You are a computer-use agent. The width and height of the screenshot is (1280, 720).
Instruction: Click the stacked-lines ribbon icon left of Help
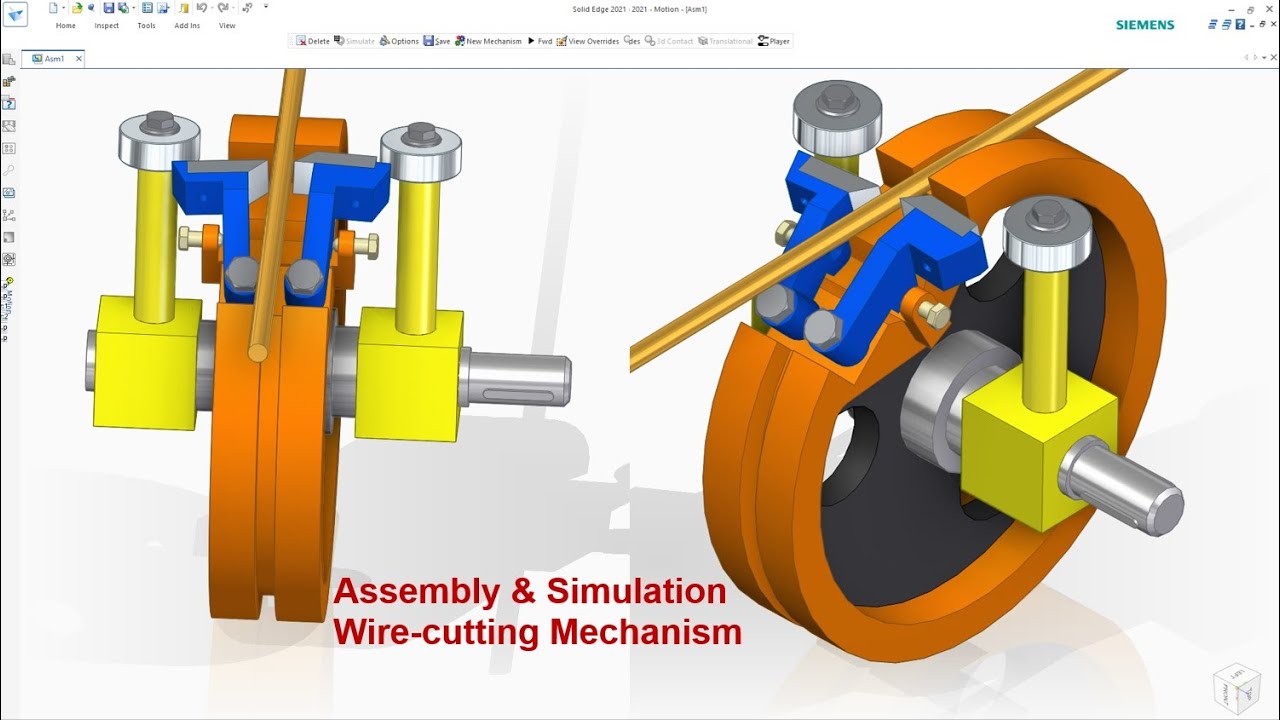1213,24
